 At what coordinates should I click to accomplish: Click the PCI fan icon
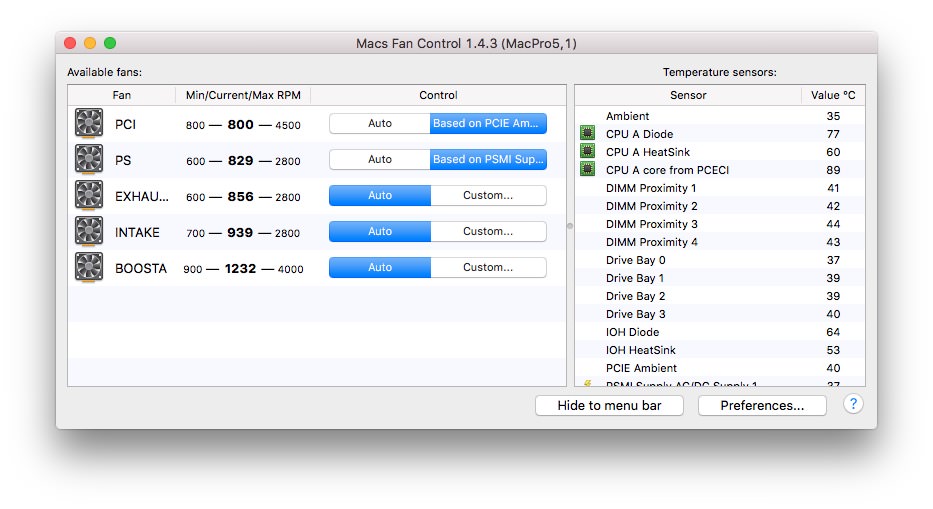pos(89,123)
